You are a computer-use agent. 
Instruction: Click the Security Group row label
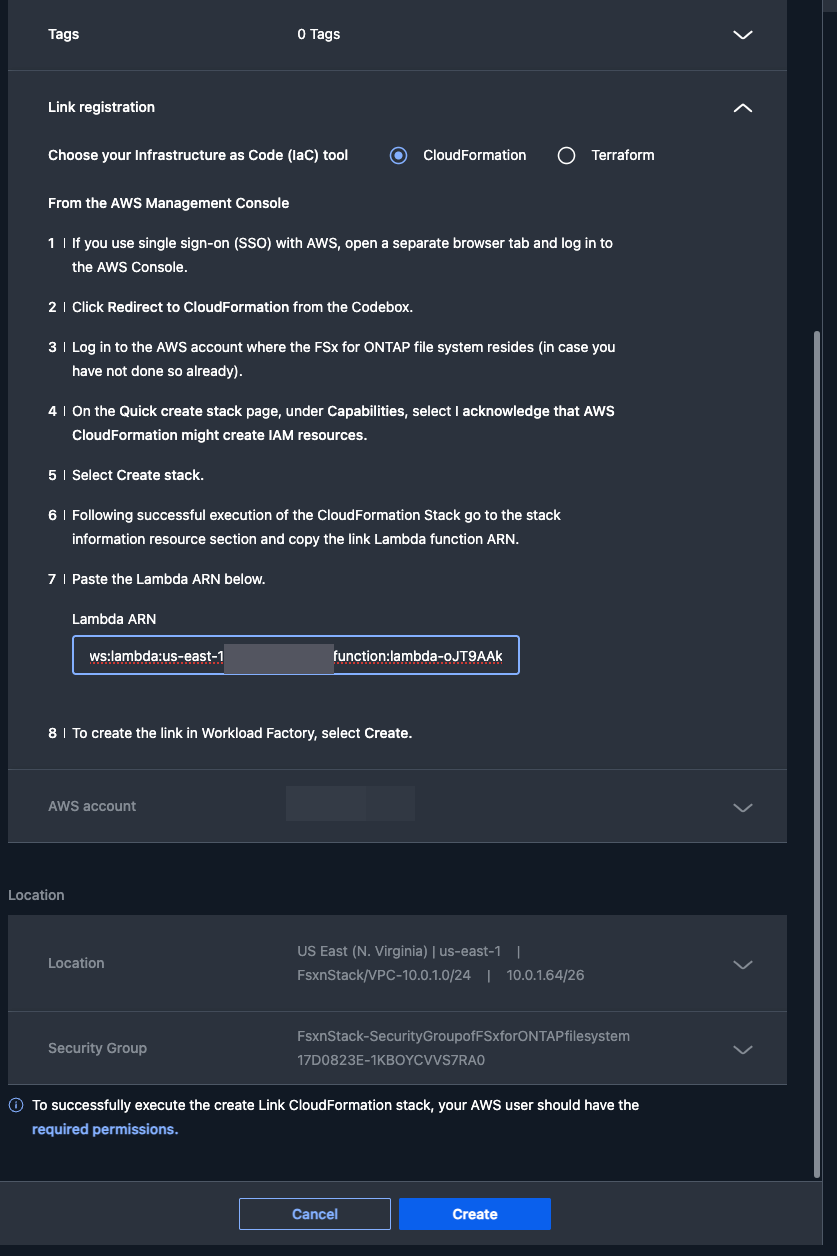point(97,1048)
